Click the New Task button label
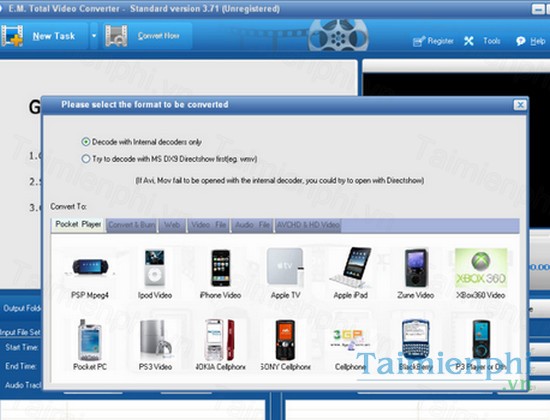The image size is (550, 420). coord(54,36)
